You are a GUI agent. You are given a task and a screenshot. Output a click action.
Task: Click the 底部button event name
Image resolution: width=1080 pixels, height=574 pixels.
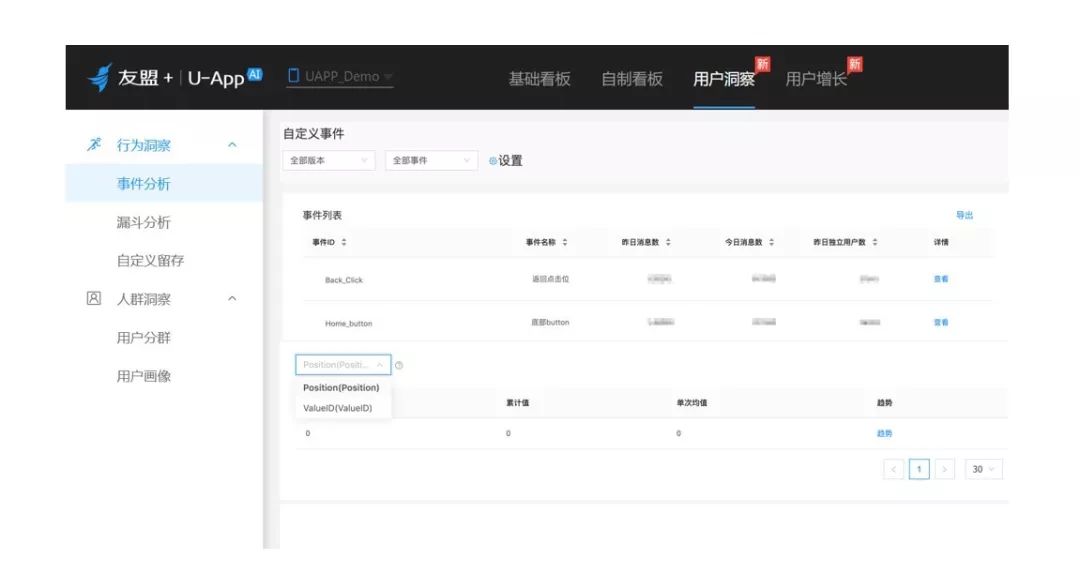(550, 322)
